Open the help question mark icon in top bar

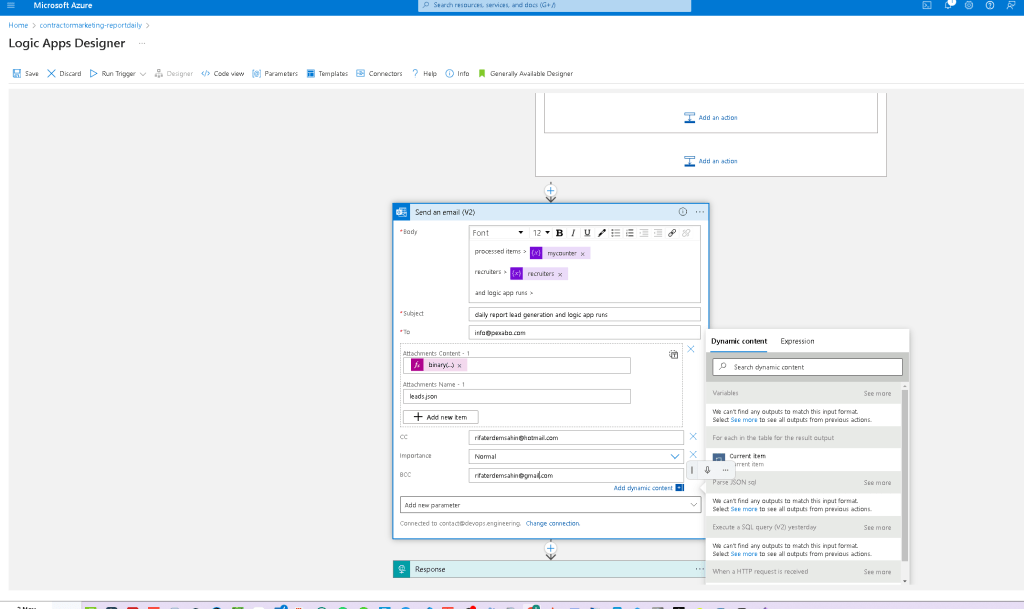coord(990,5)
